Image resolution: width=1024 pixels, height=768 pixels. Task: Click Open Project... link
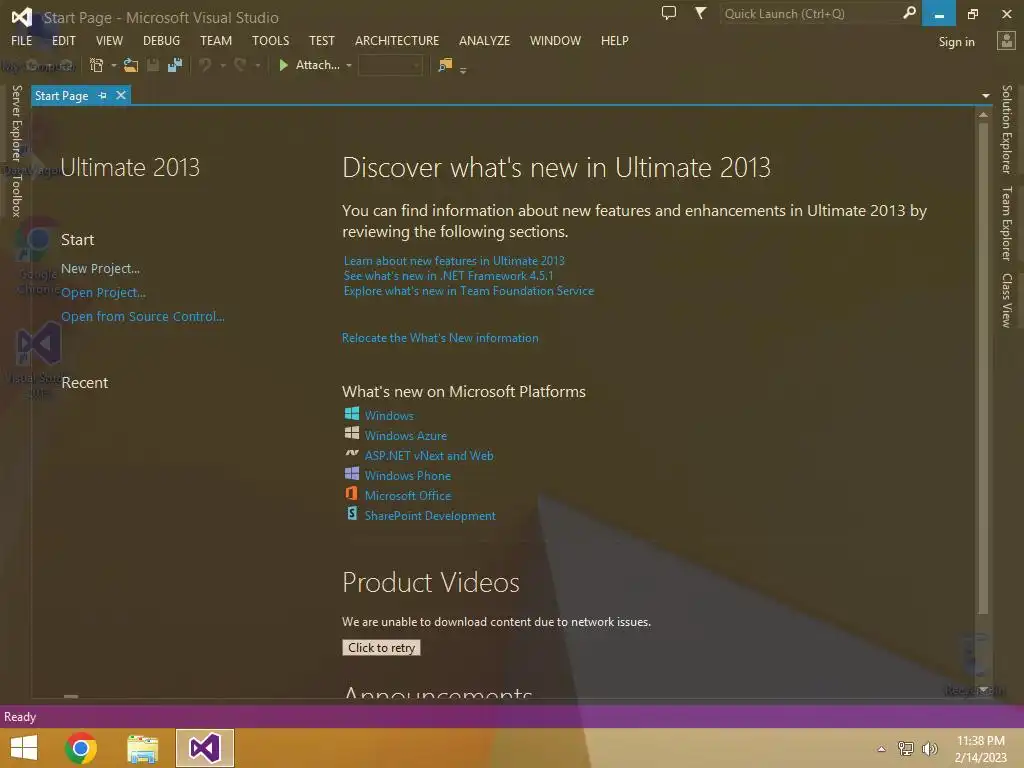click(x=103, y=293)
